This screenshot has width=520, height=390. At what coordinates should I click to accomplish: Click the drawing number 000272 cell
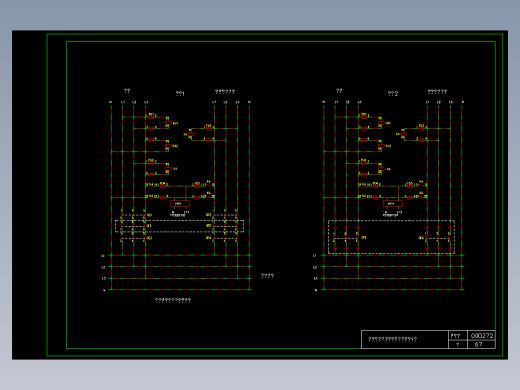click(482, 335)
